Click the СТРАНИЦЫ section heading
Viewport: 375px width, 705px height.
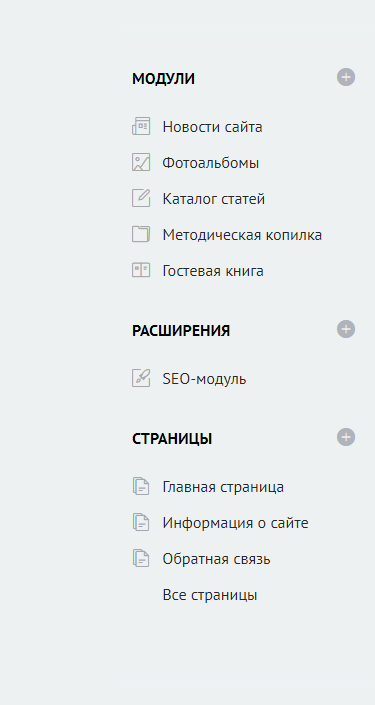[172, 439]
